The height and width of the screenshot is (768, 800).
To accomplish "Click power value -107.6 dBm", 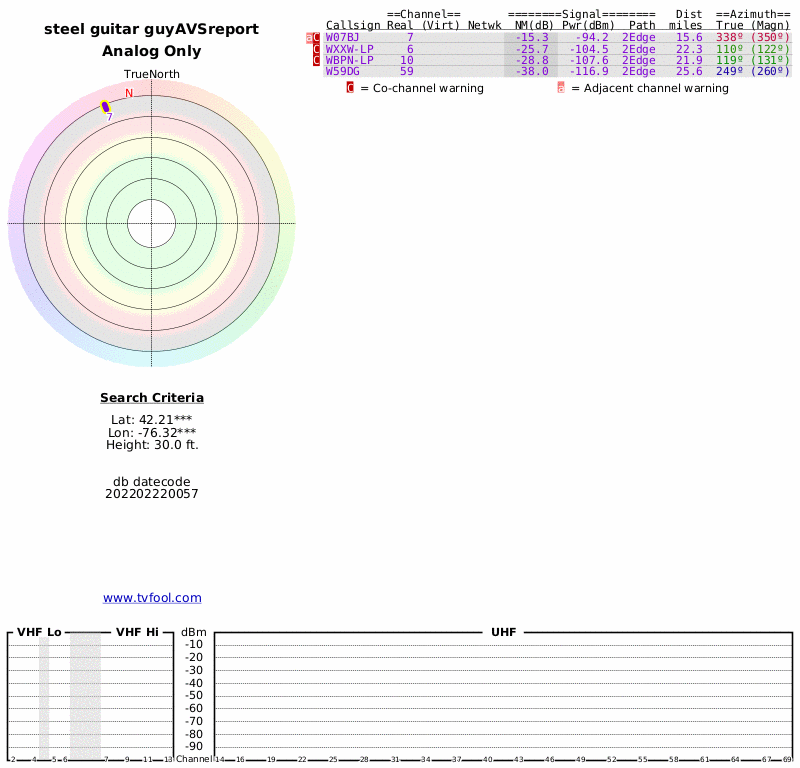I will (589, 60).
